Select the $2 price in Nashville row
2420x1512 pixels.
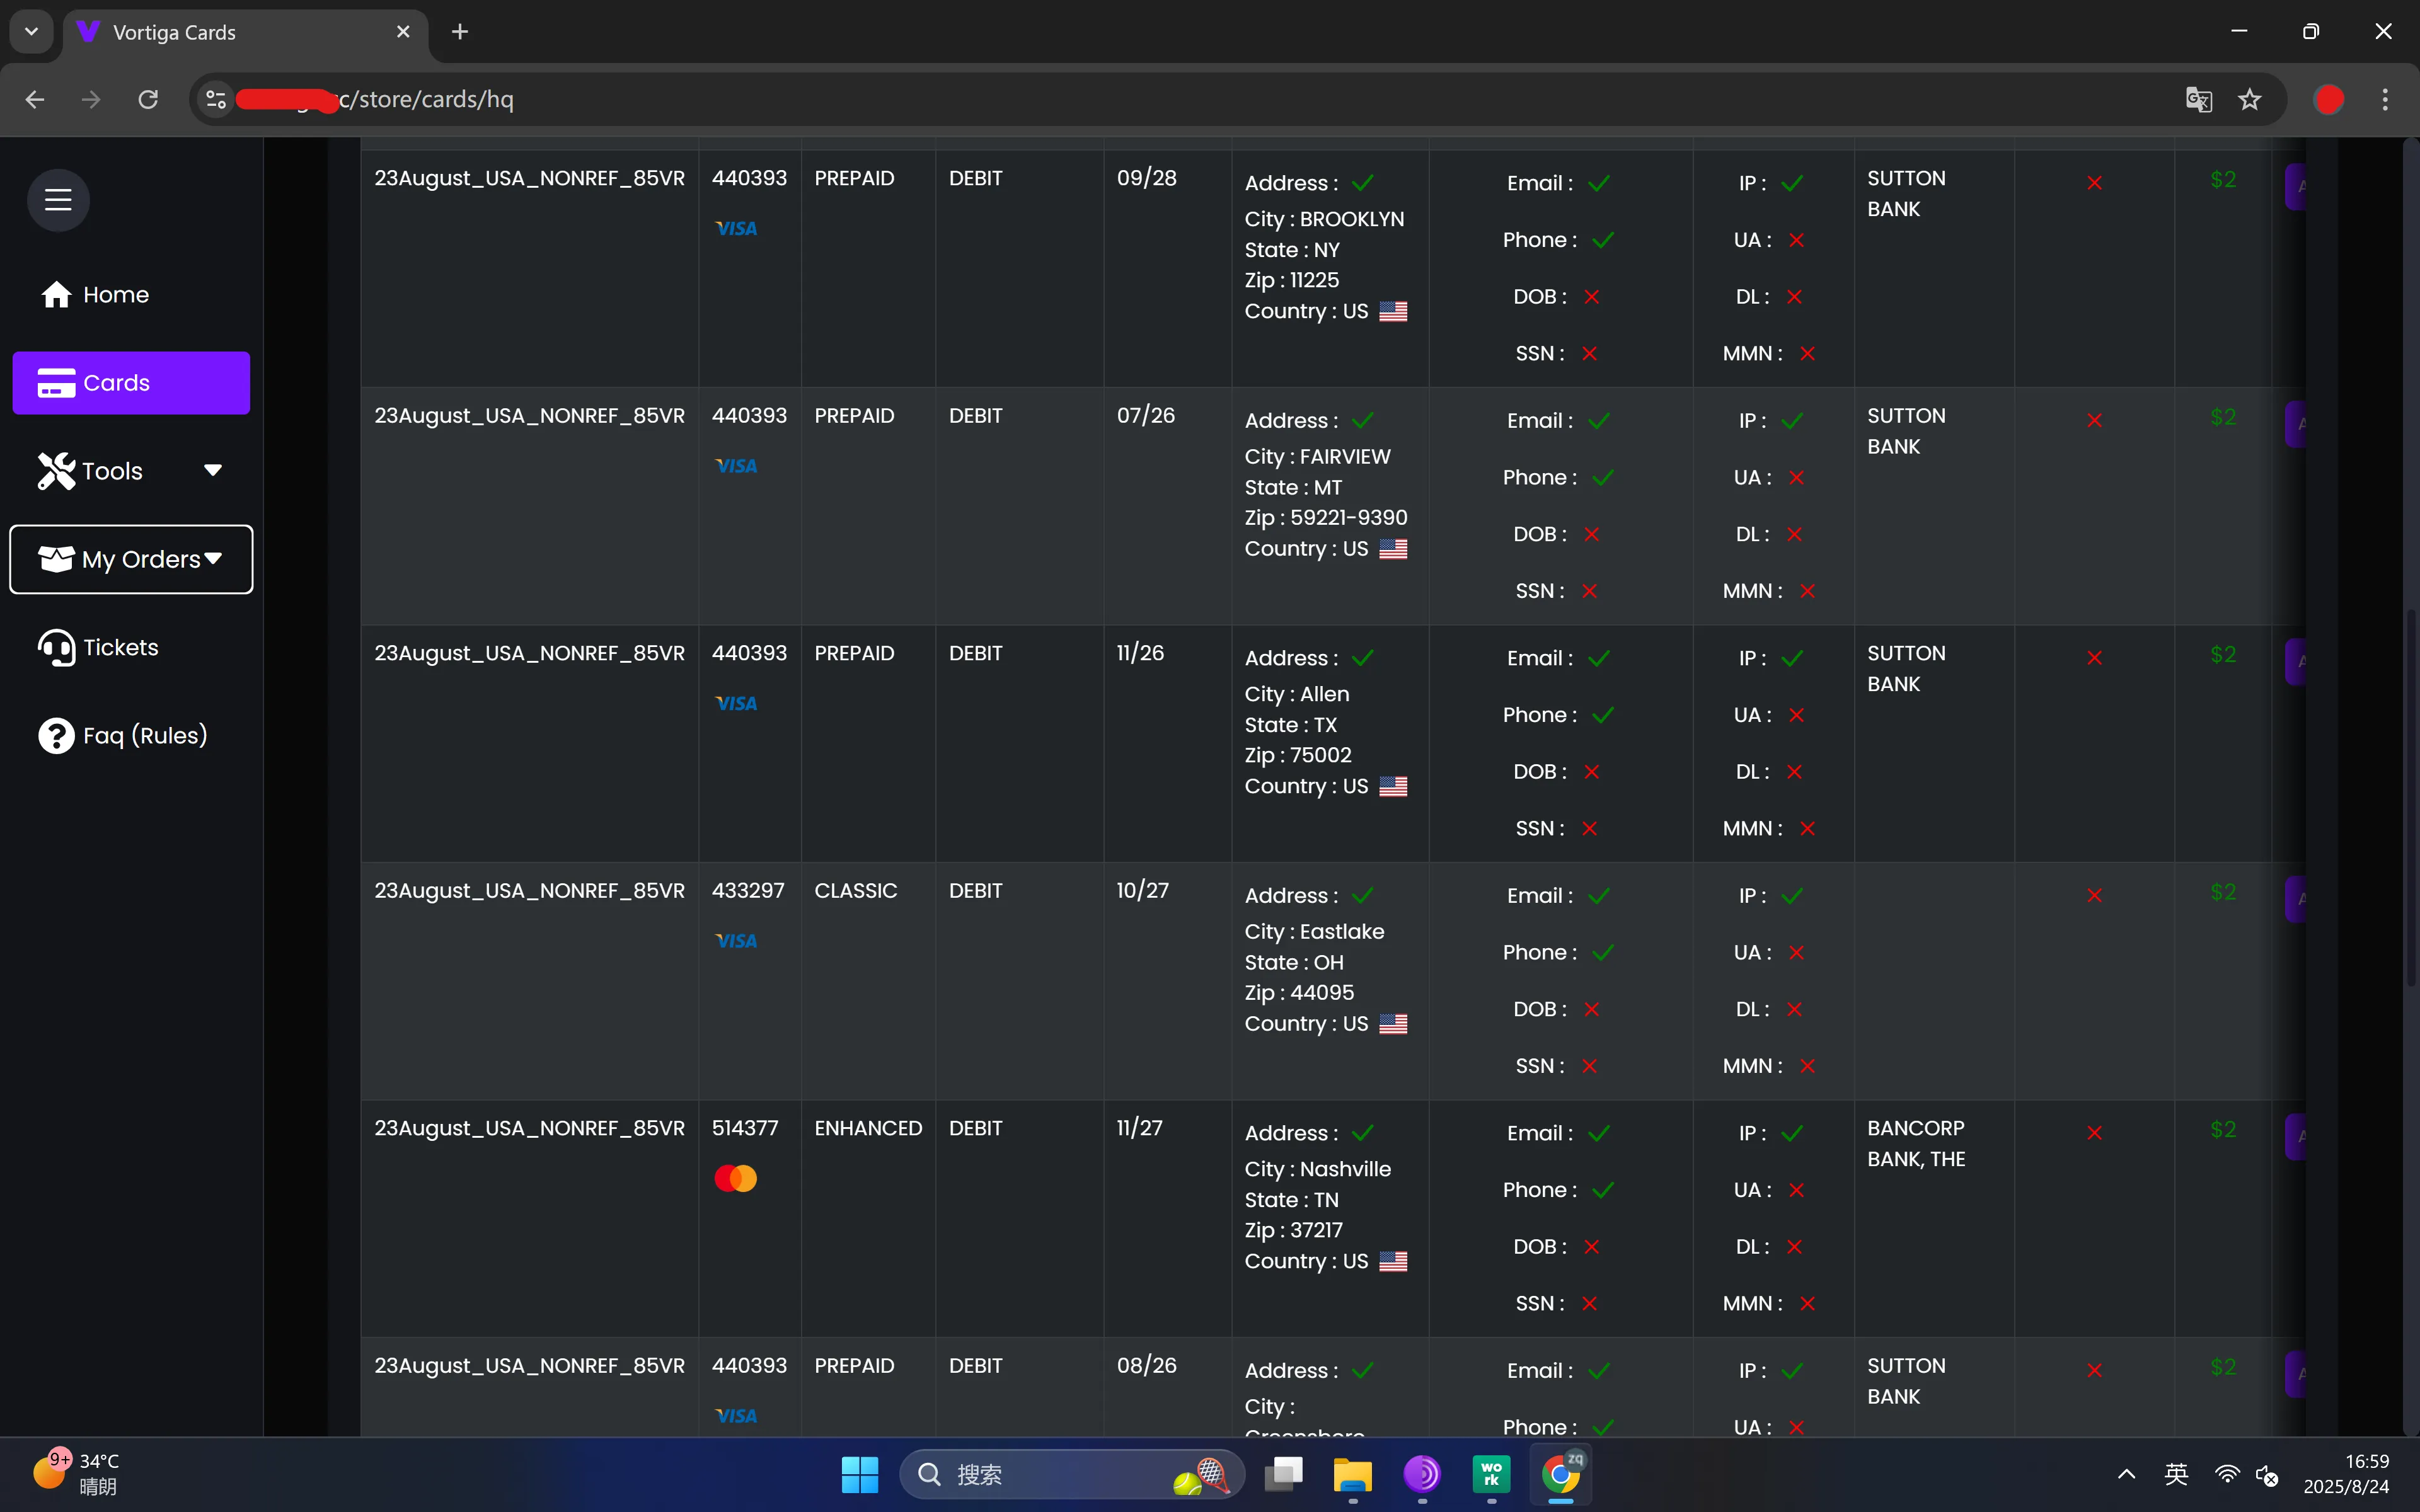point(2223,1129)
